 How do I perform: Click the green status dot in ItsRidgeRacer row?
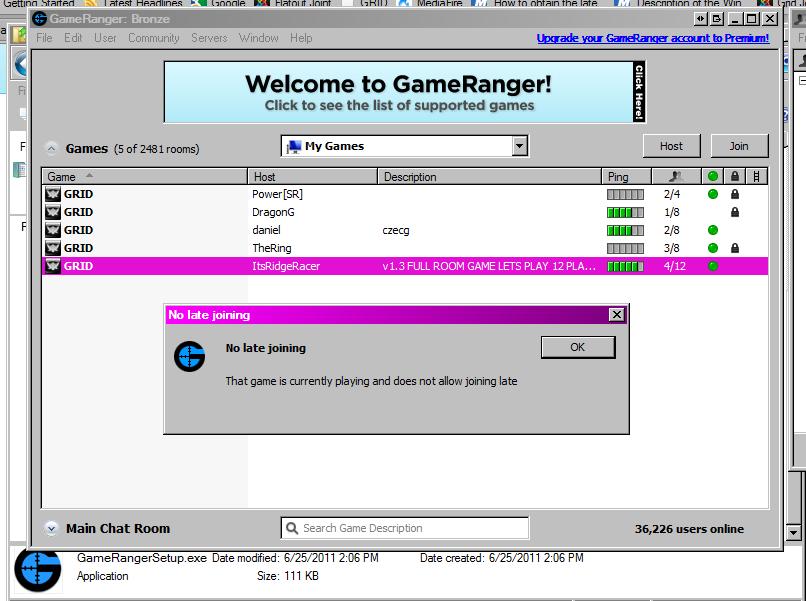click(712, 266)
